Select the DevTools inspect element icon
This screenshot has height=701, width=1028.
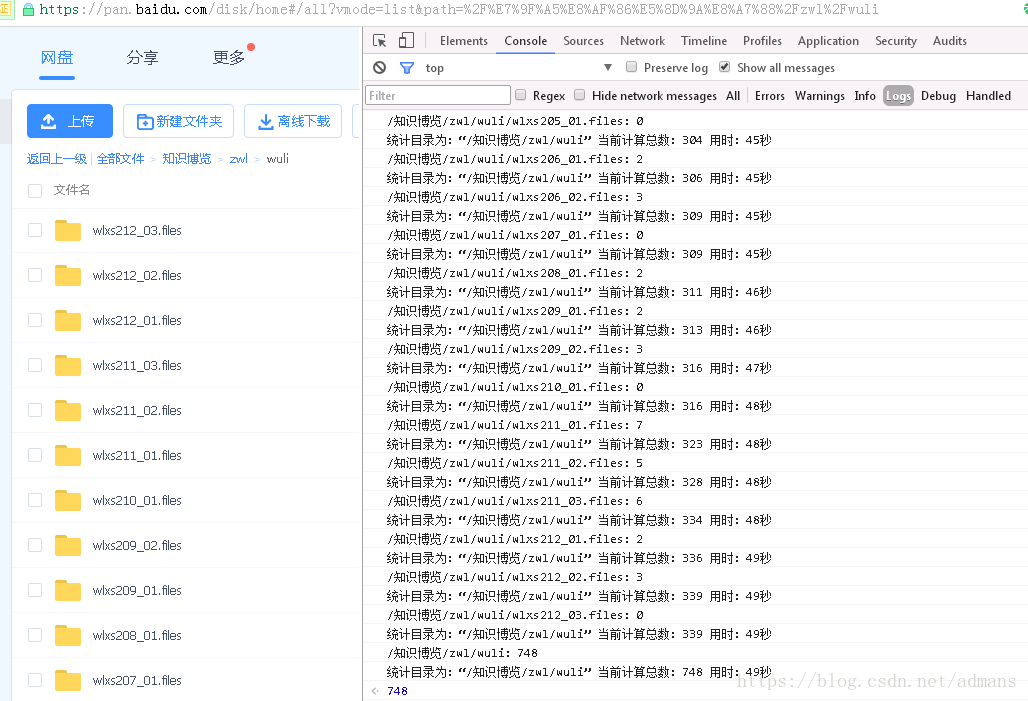380,41
